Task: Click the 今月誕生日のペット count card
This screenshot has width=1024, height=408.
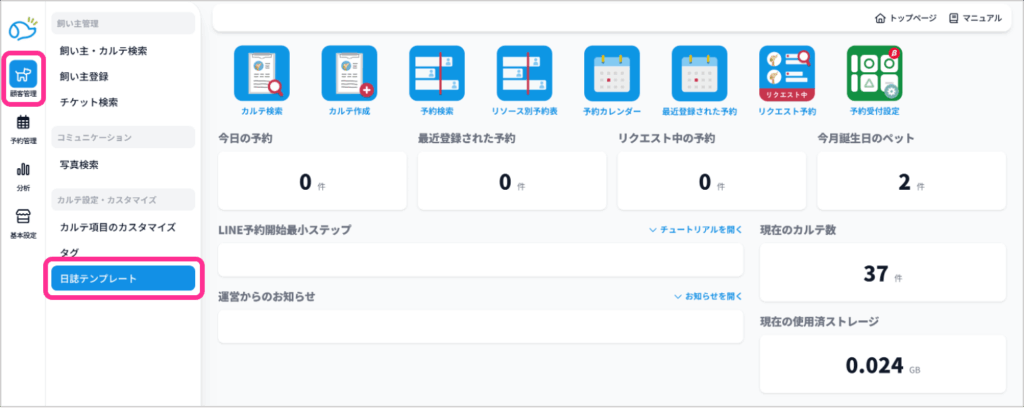Action: pos(911,182)
